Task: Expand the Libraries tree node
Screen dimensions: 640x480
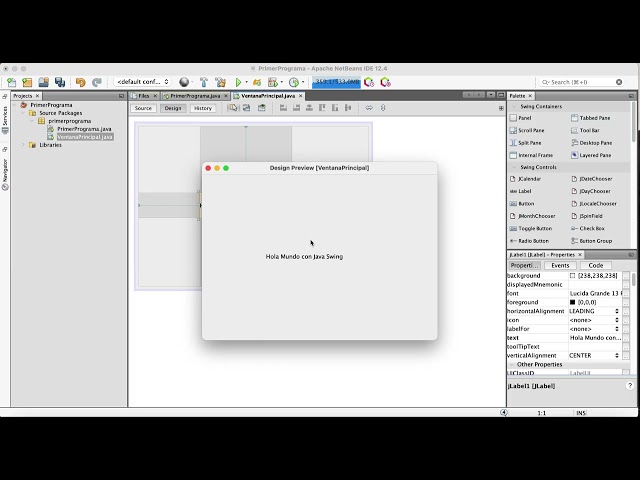Action: (23, 145)
